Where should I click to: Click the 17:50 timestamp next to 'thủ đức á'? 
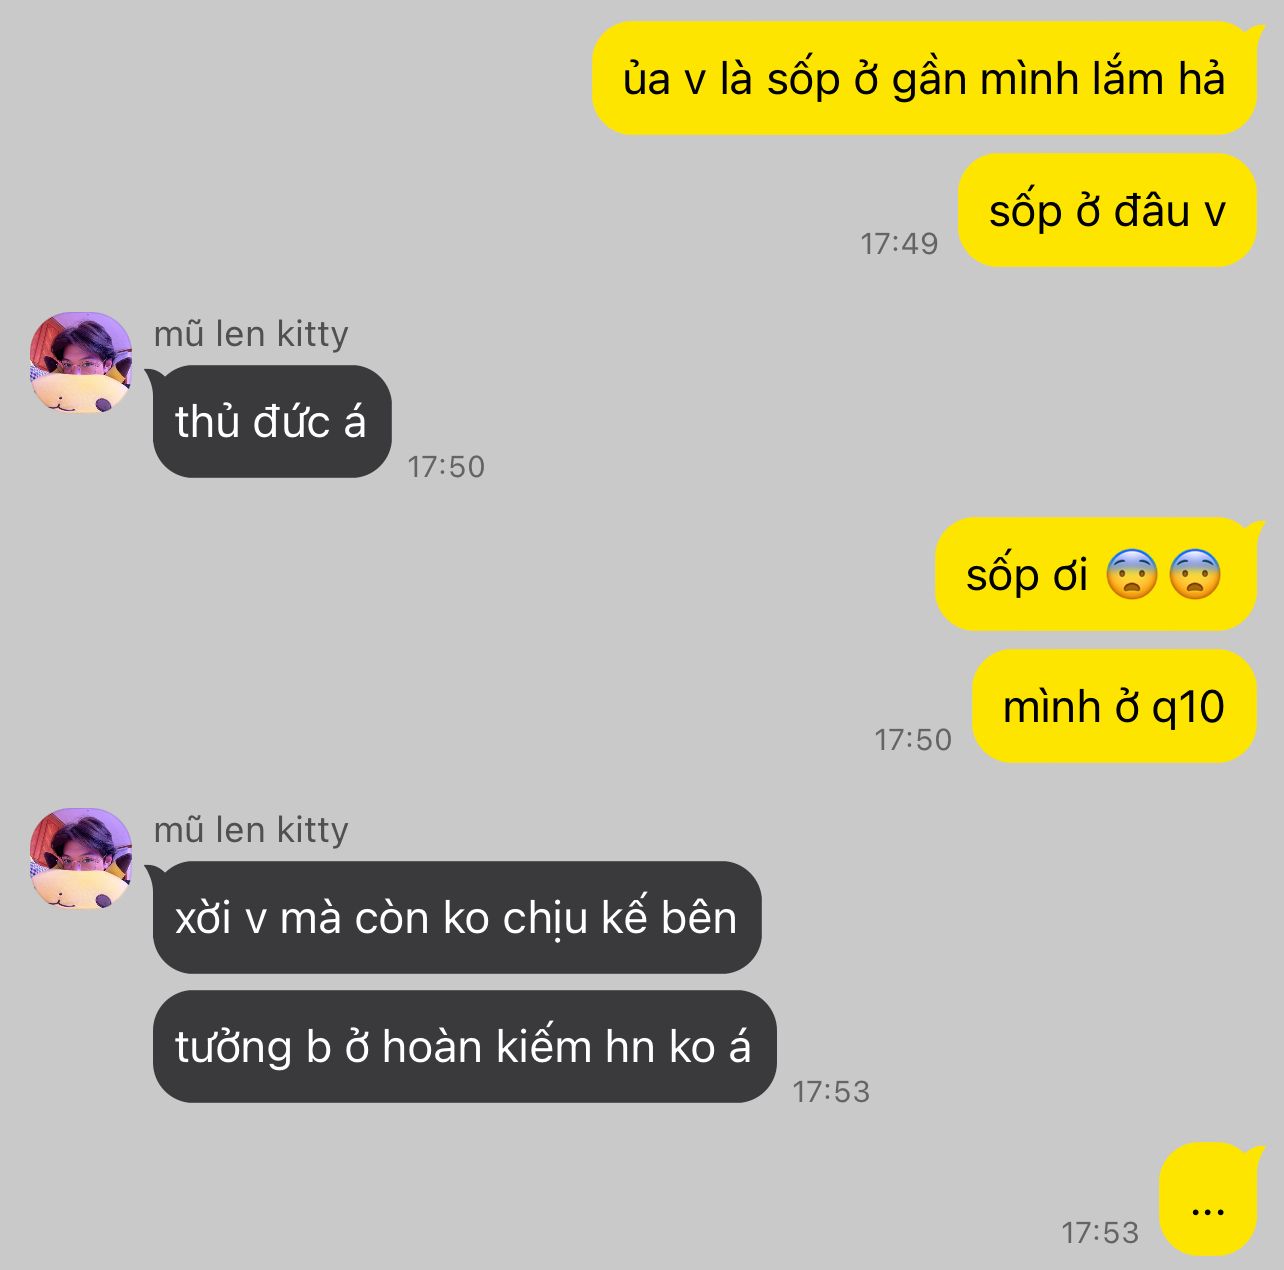coord(446,466)
